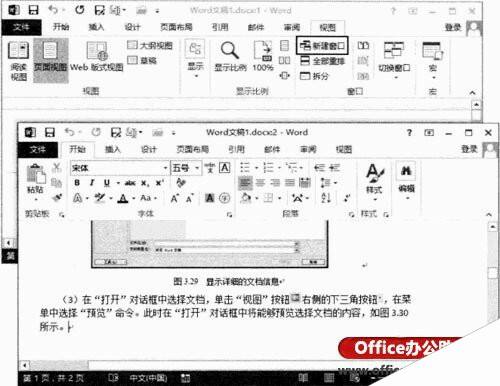Open font name dropdown showing 宋体
Screen dimensions: 500x386
(x=165, y=168)
